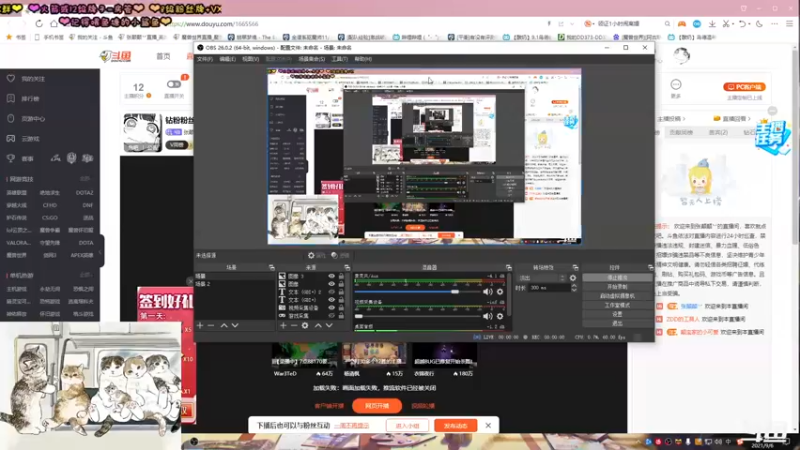Mute the video capture device audio speaker icon

(488, 316)
